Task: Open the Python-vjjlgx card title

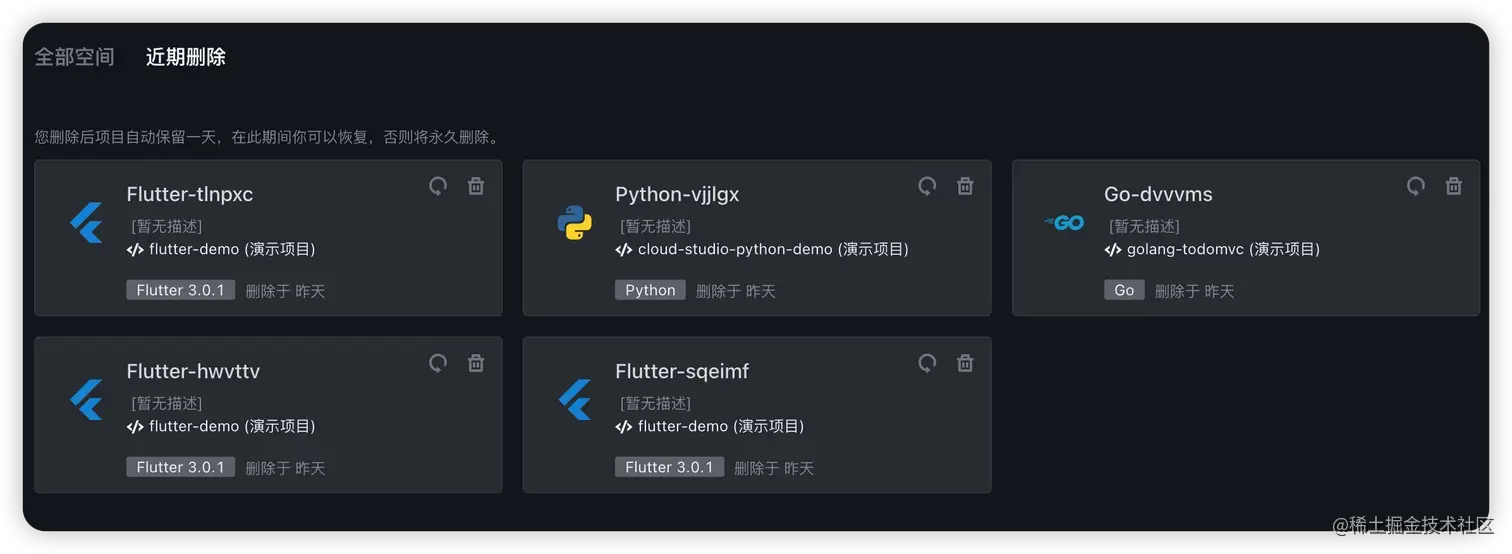Action: coord(677,194)
